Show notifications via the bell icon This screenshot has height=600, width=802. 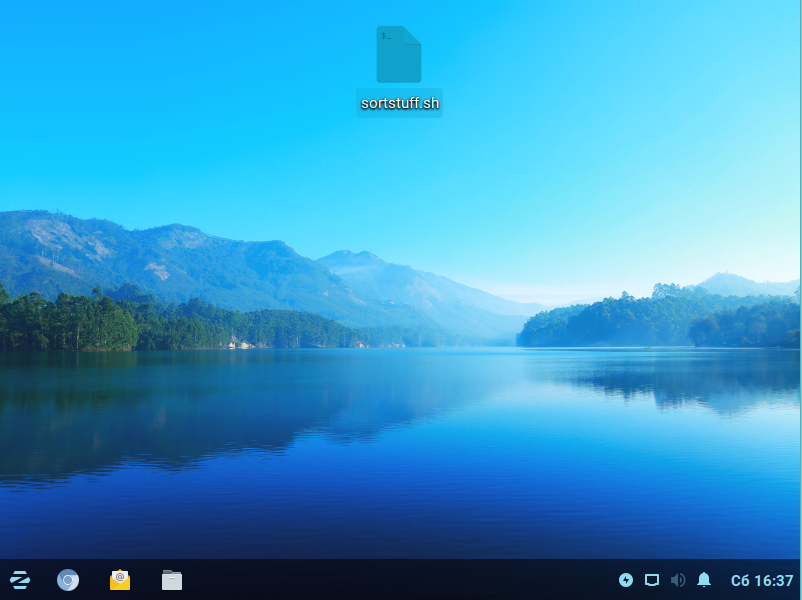click(x=704, y=580)
